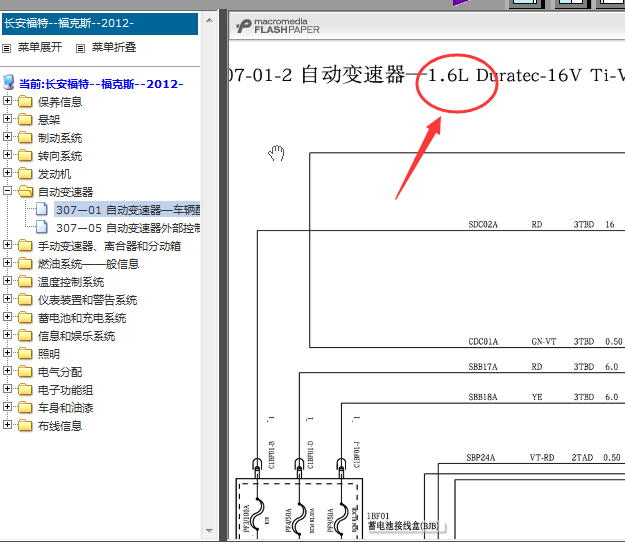Click the folder icon of 温度控制系统
The width and height of the screenshot is (625, 542).
pos(25,281)
